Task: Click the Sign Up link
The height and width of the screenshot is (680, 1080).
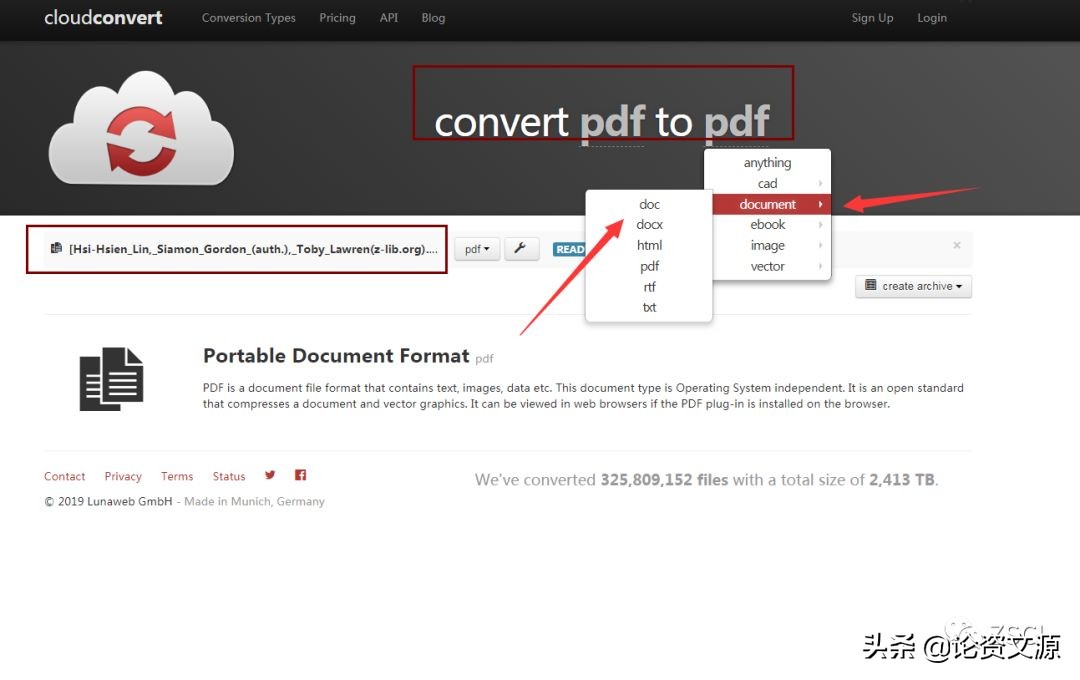Action: point(872,18)
